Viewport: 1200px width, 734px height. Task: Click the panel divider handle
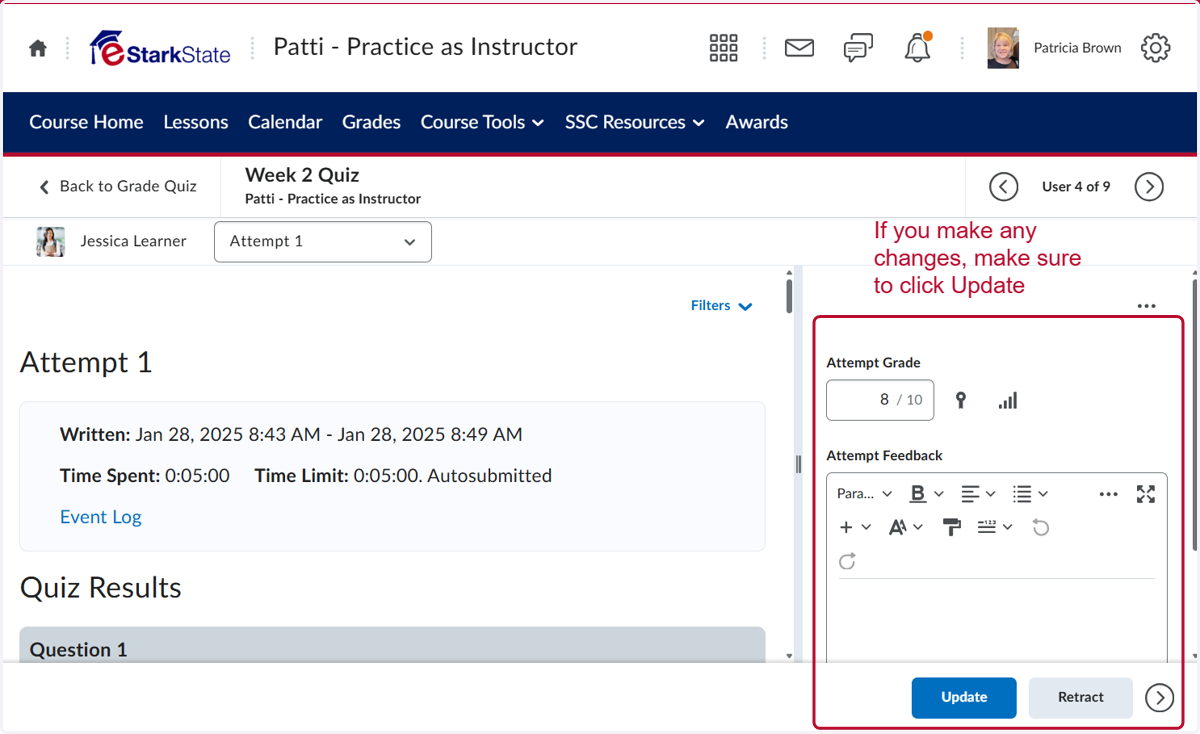point(798,463)
